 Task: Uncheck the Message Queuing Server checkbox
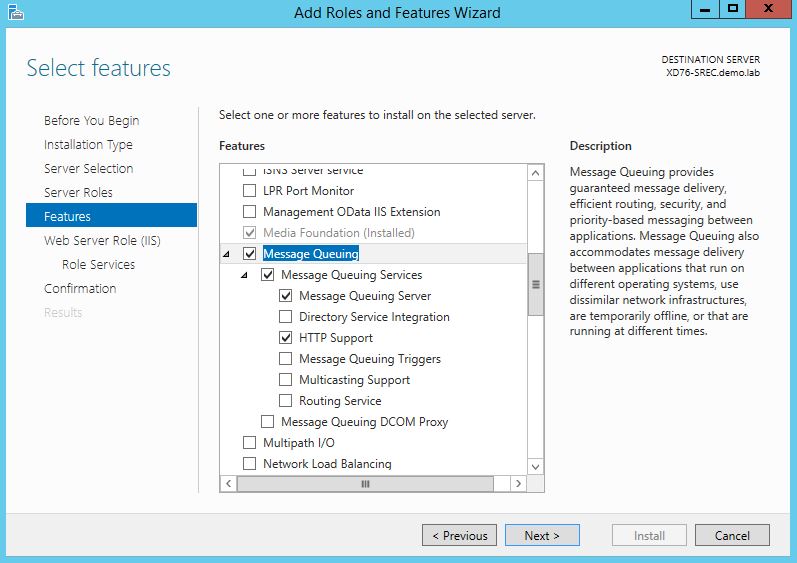(286, 296)
